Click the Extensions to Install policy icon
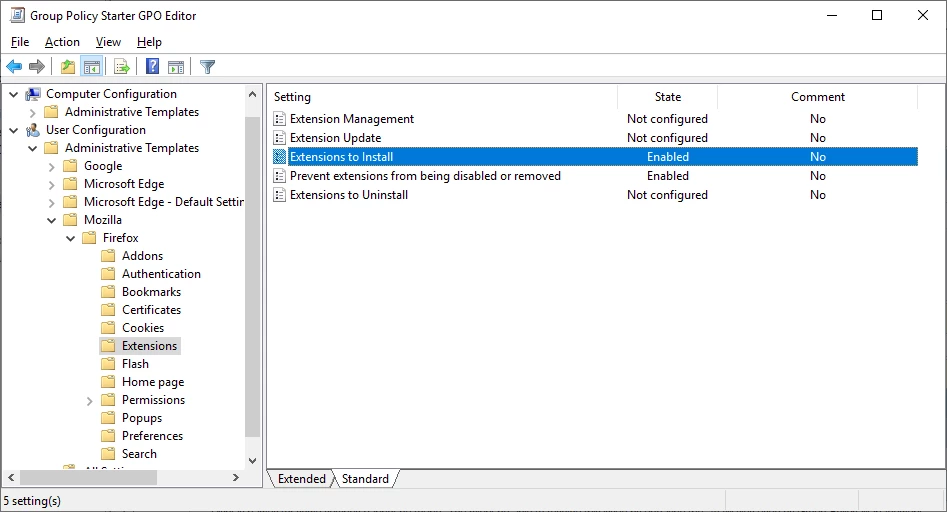The width and height of the screenshot is (947, 512). pyautogui.click(x=280, y=157)
